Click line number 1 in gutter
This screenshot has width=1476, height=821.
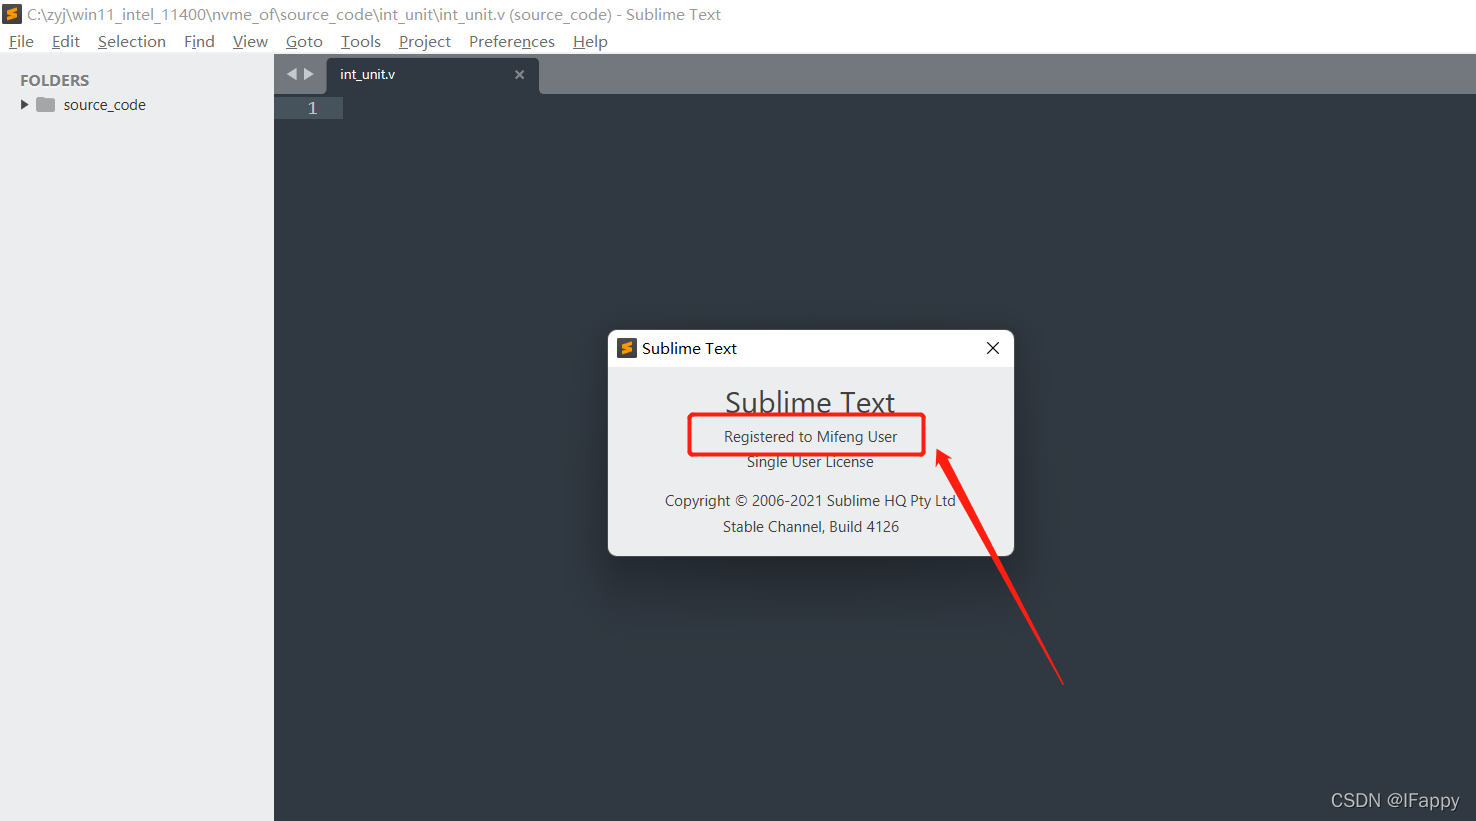click(x=312, y=108)
